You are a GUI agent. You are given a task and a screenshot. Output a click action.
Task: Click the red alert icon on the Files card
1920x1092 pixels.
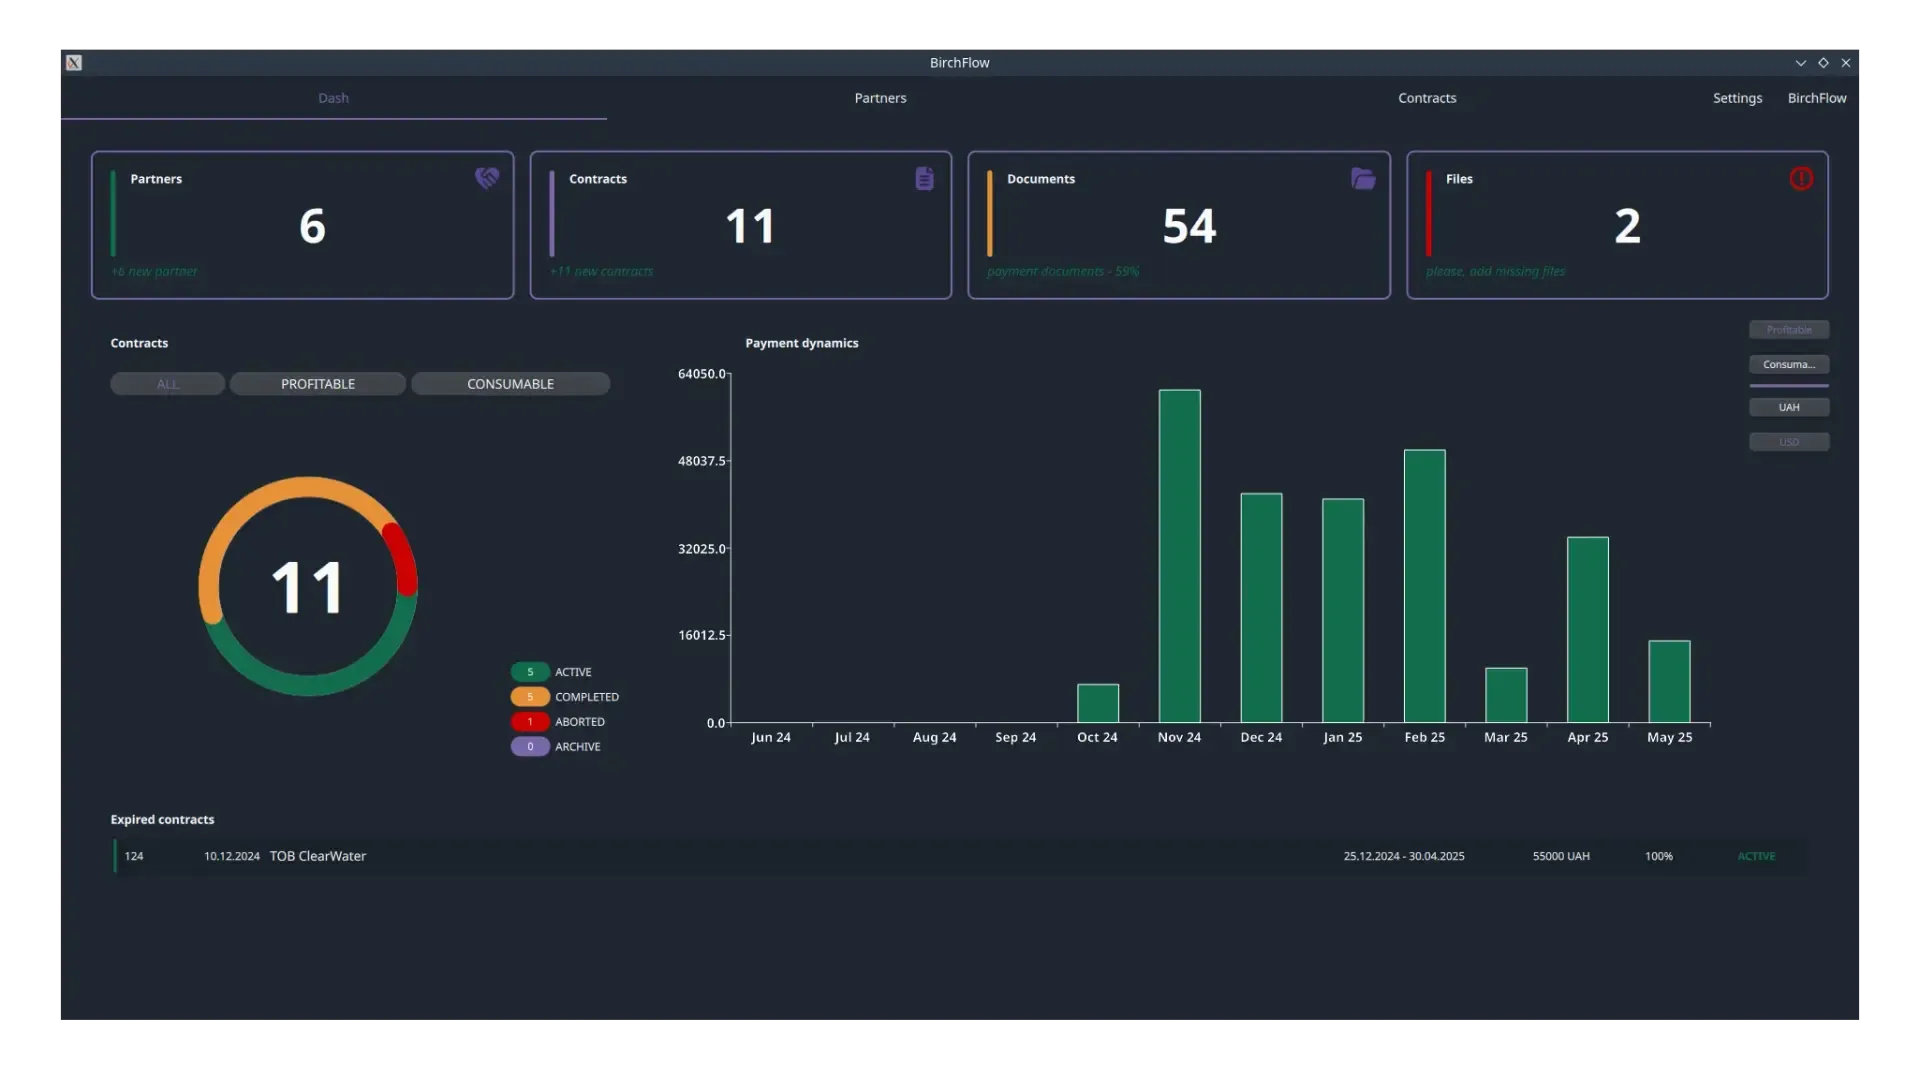[x=1800, y=178]
